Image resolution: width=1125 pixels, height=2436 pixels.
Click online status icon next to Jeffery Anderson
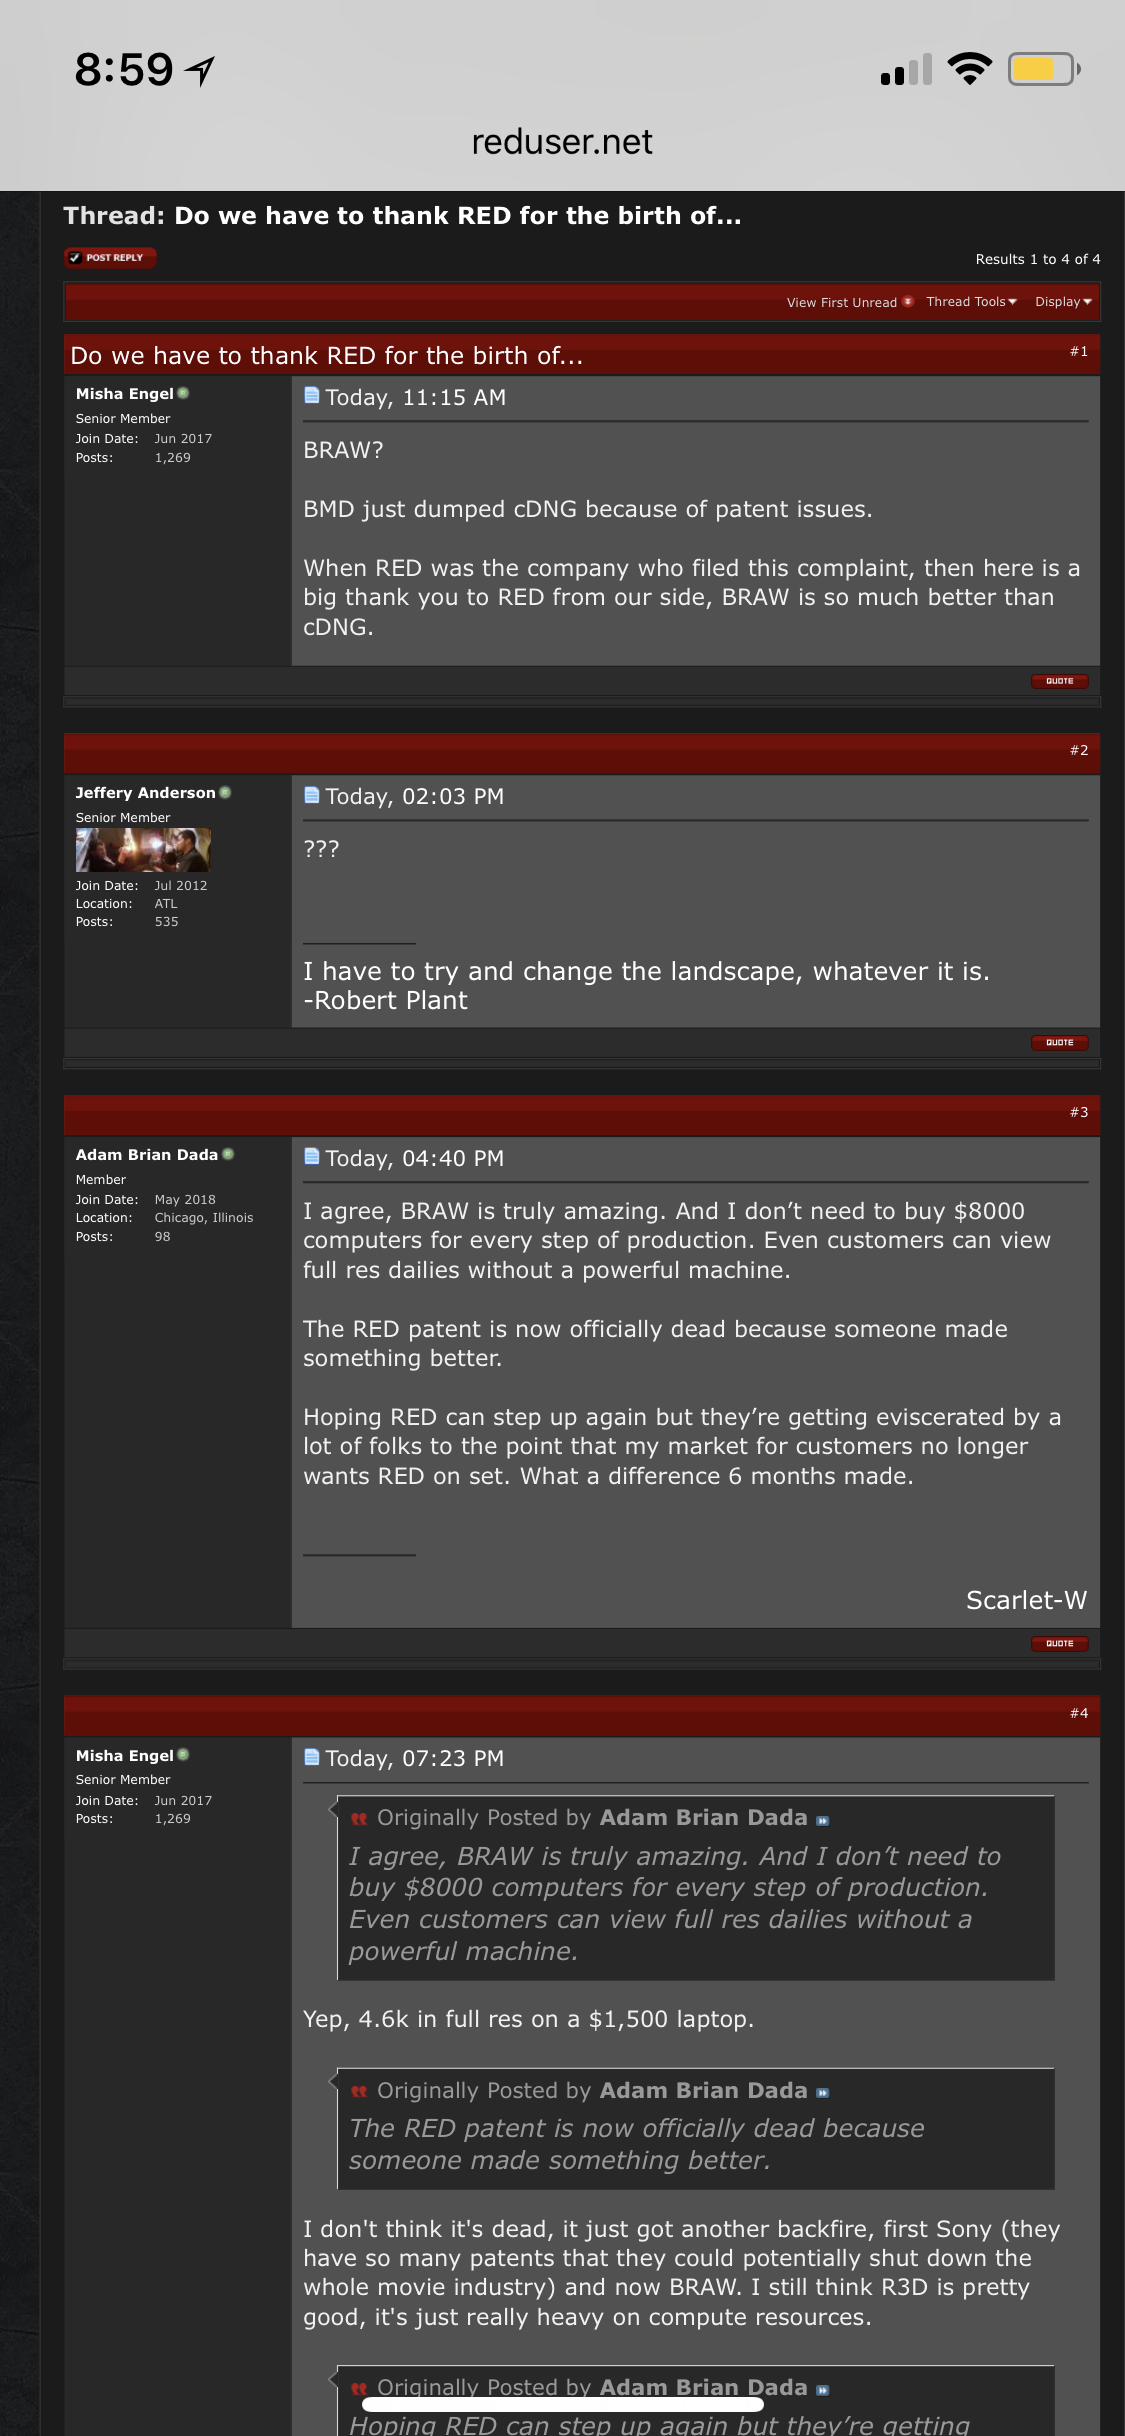pyautogui.click(x=225, y=792)
